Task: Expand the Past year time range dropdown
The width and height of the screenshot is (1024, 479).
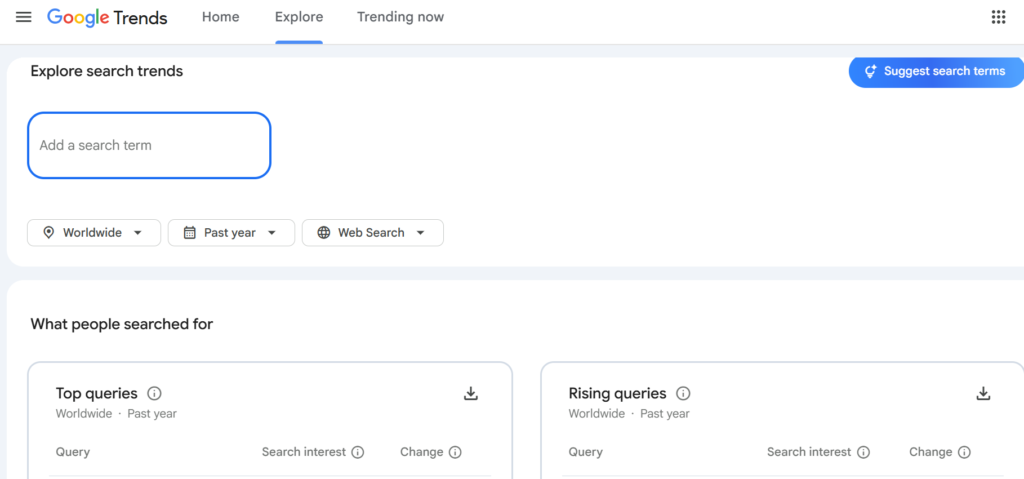Action: point(231,233)
